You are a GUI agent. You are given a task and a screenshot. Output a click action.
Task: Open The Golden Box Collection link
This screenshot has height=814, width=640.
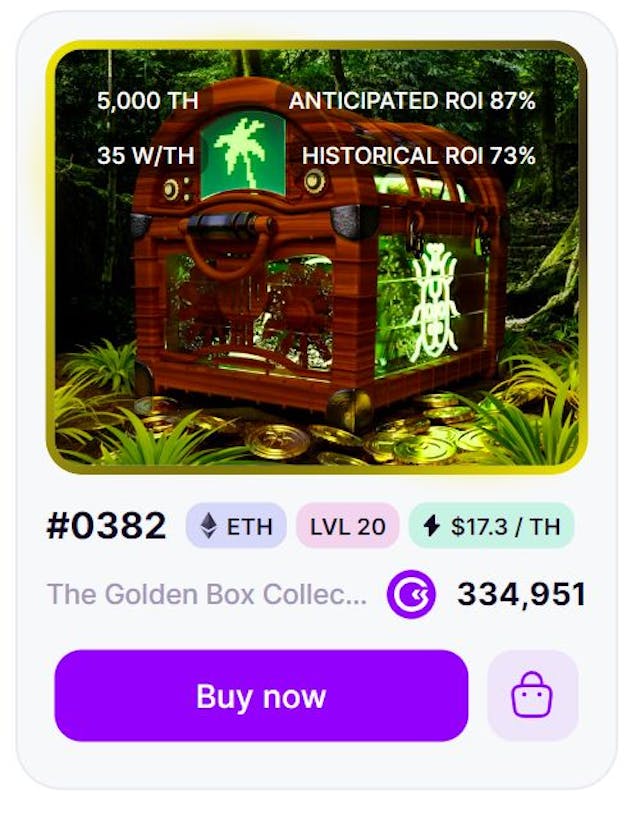(207, 594)
